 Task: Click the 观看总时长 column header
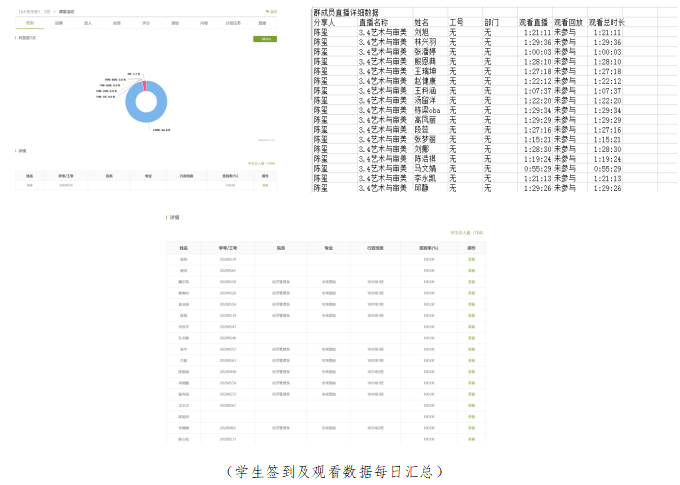(x=606, y=21)
